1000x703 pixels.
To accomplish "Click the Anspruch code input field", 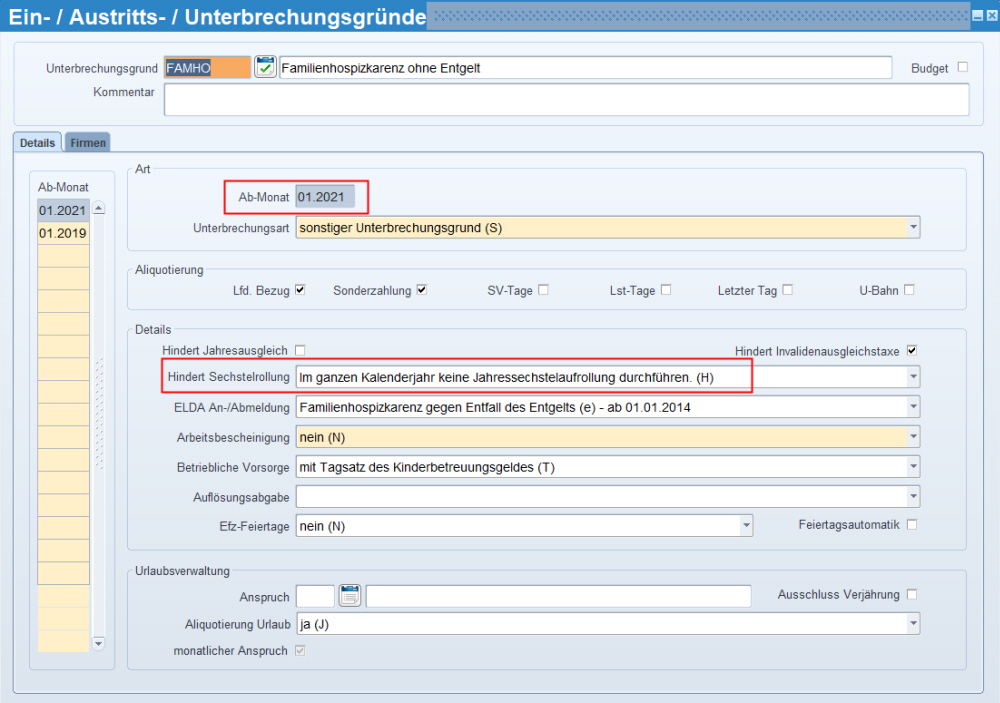I will coord(315,596).
